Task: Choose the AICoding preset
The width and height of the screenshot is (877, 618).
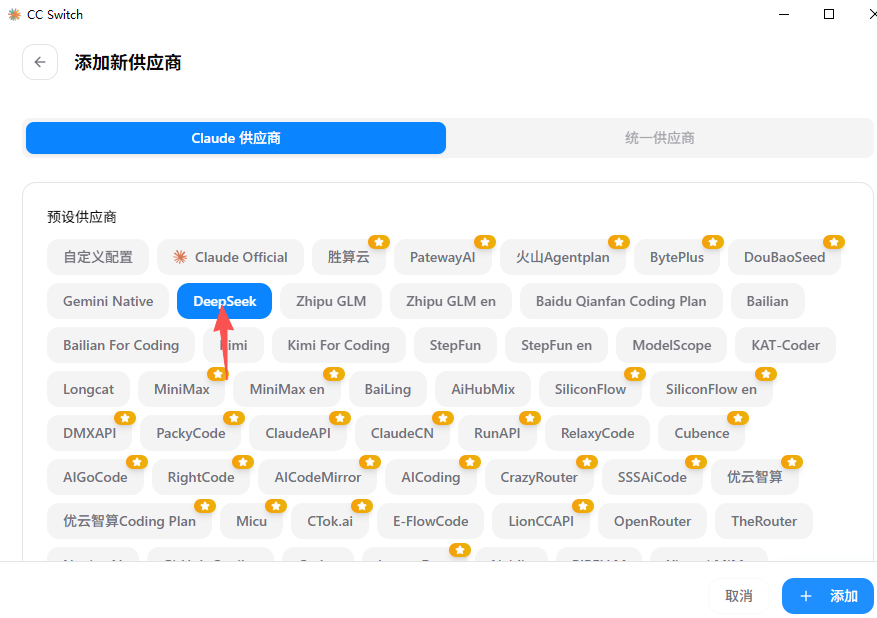Action: point(431,477)
